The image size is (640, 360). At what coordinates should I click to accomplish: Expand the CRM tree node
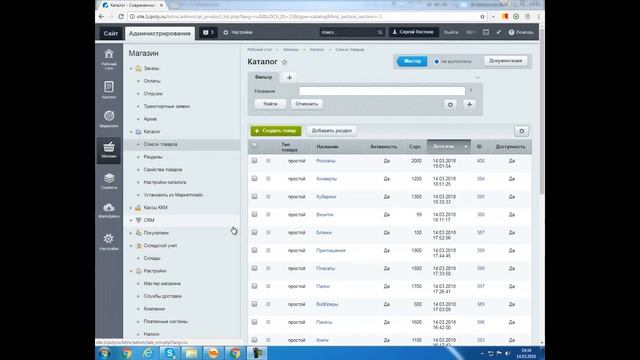click(x=131, y=220)
